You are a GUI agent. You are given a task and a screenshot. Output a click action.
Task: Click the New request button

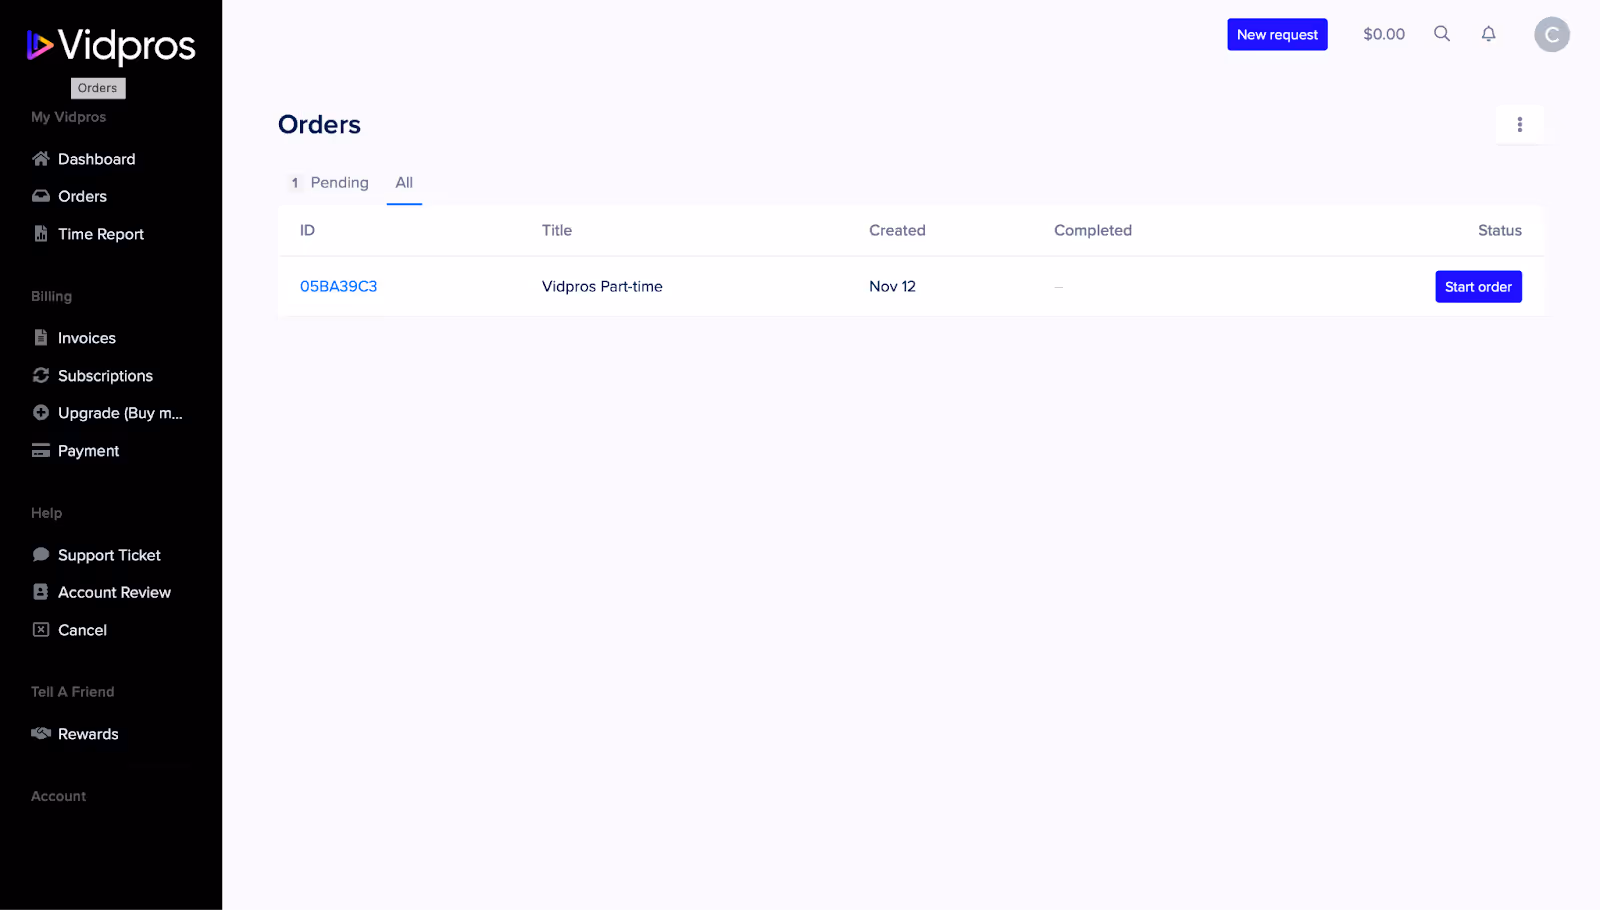tap(1277, 34)
